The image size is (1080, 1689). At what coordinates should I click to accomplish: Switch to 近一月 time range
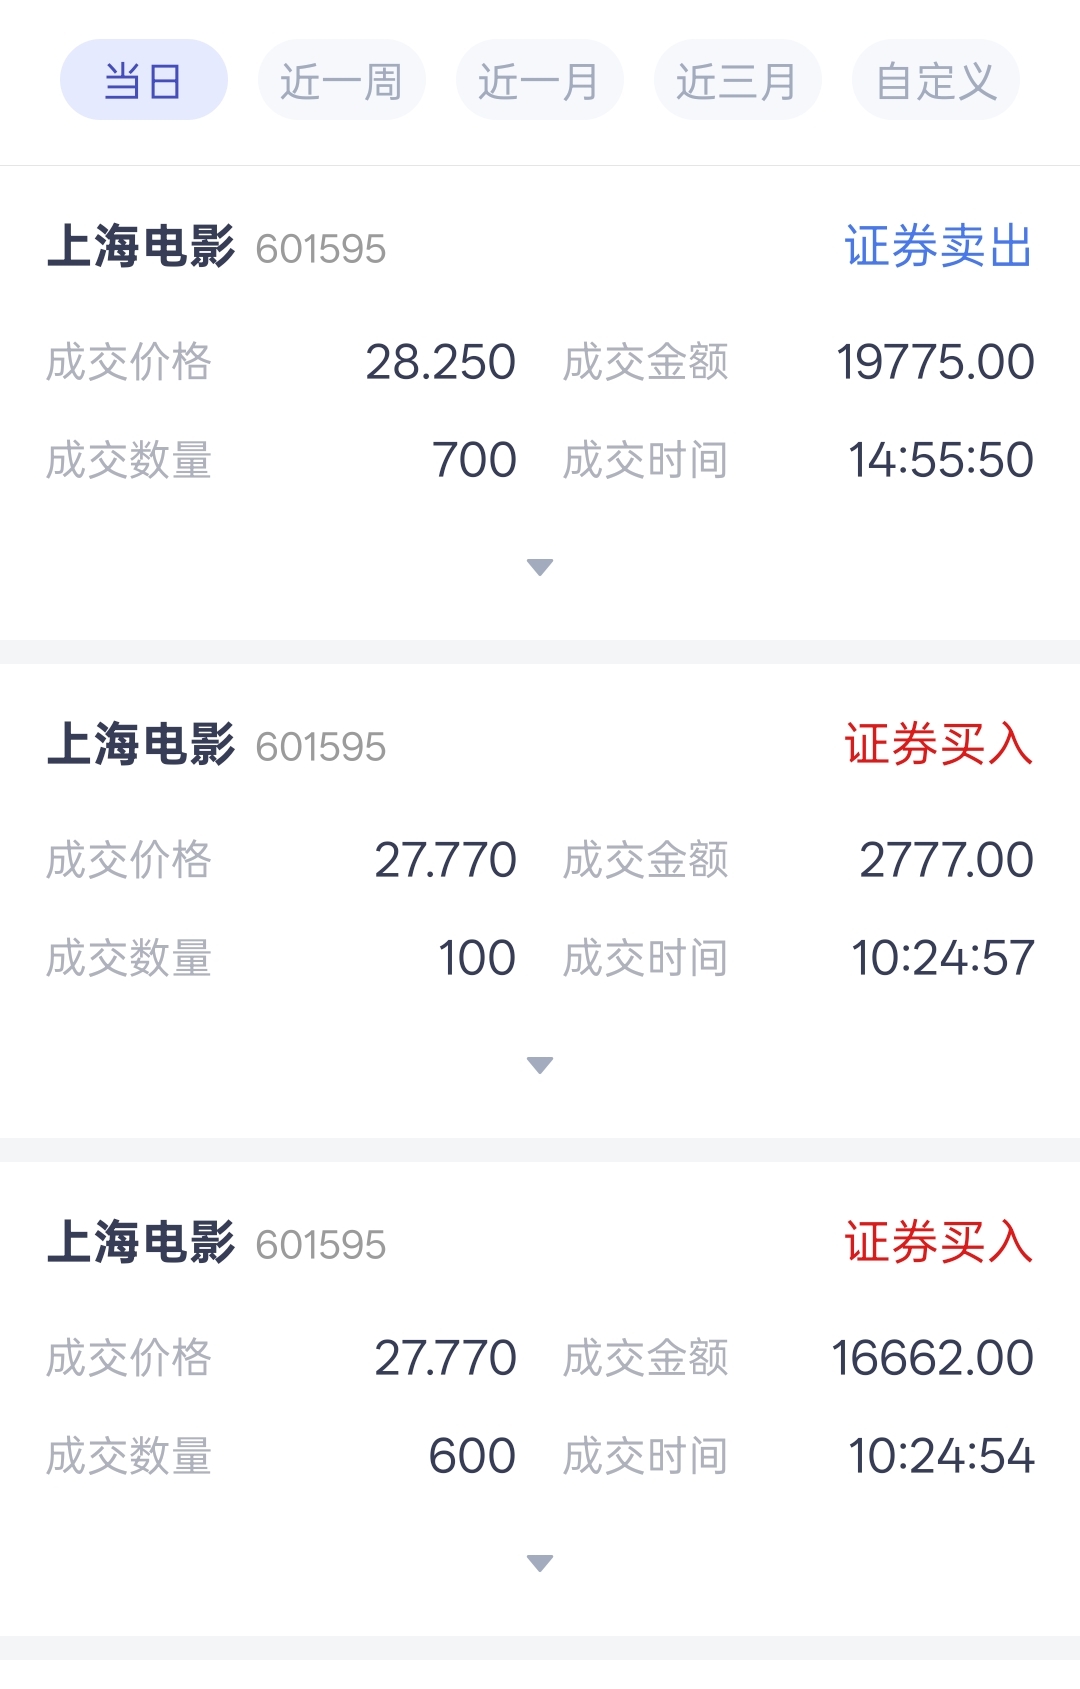540,80
